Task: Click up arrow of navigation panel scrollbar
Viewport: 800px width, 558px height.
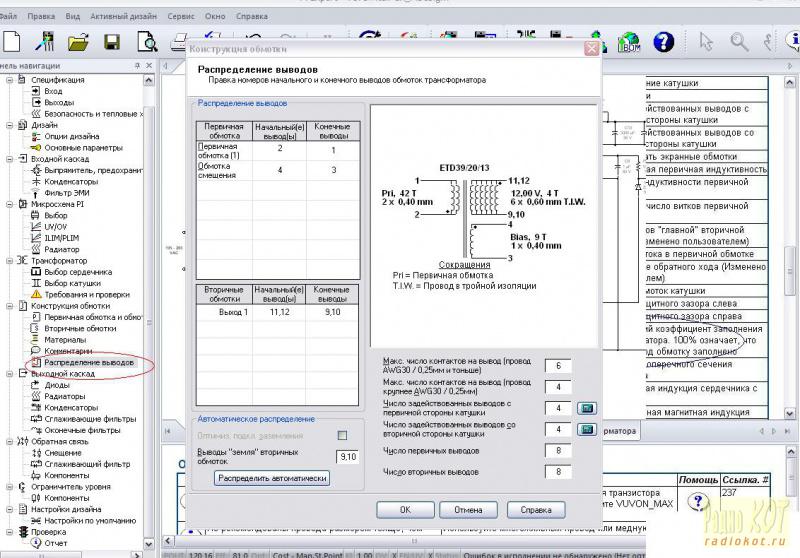Action: [148, 80]
